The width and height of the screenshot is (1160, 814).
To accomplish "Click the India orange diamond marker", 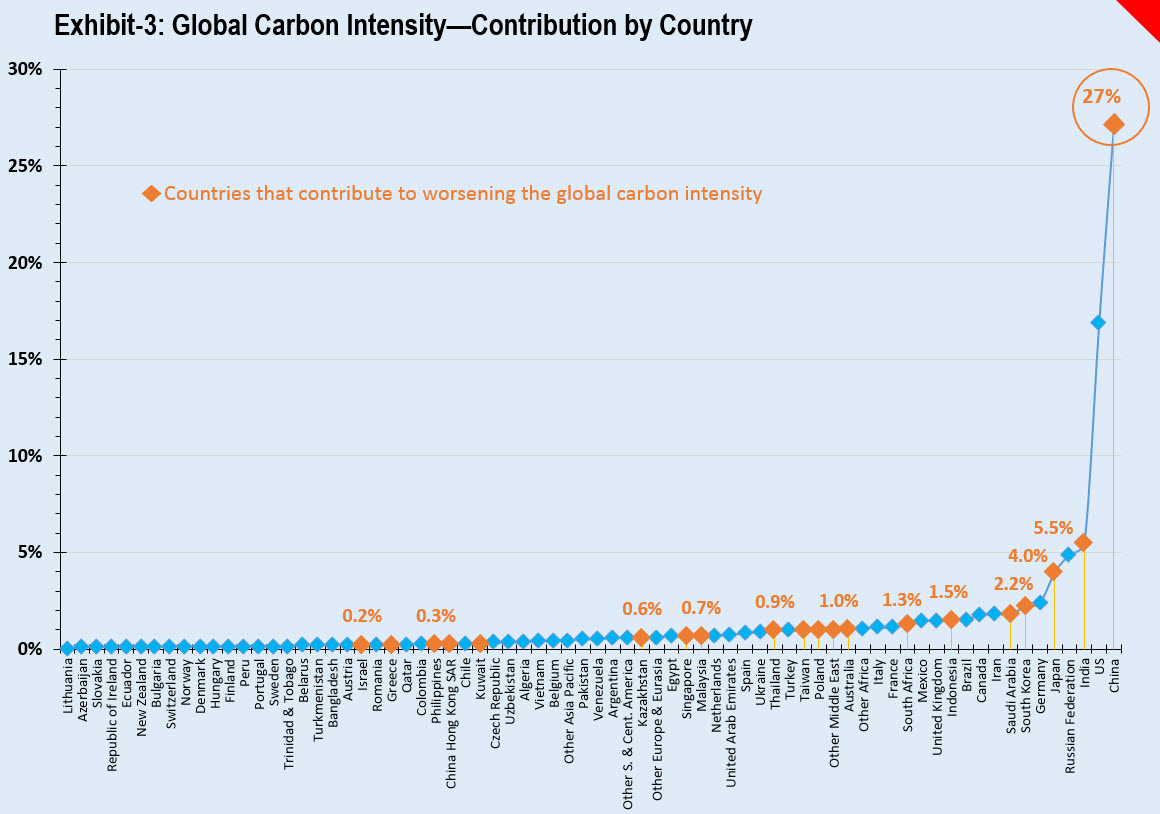I will coord(1084,542).
